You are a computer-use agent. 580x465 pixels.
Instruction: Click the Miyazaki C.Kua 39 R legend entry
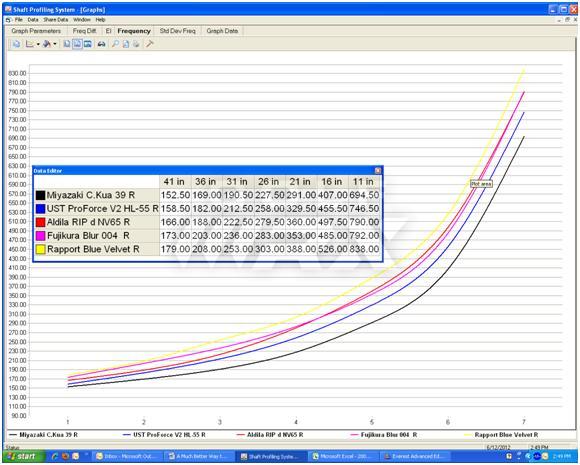tap(44, 435)
